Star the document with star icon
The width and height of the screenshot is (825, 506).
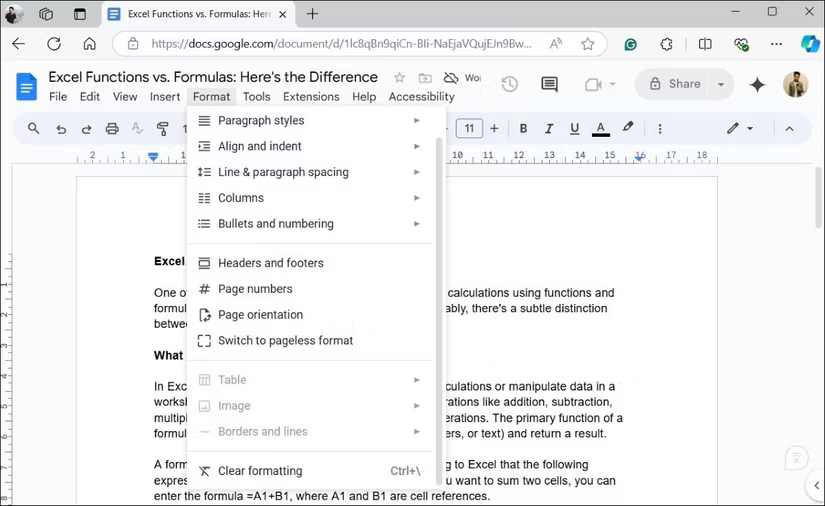coord(399,78)
